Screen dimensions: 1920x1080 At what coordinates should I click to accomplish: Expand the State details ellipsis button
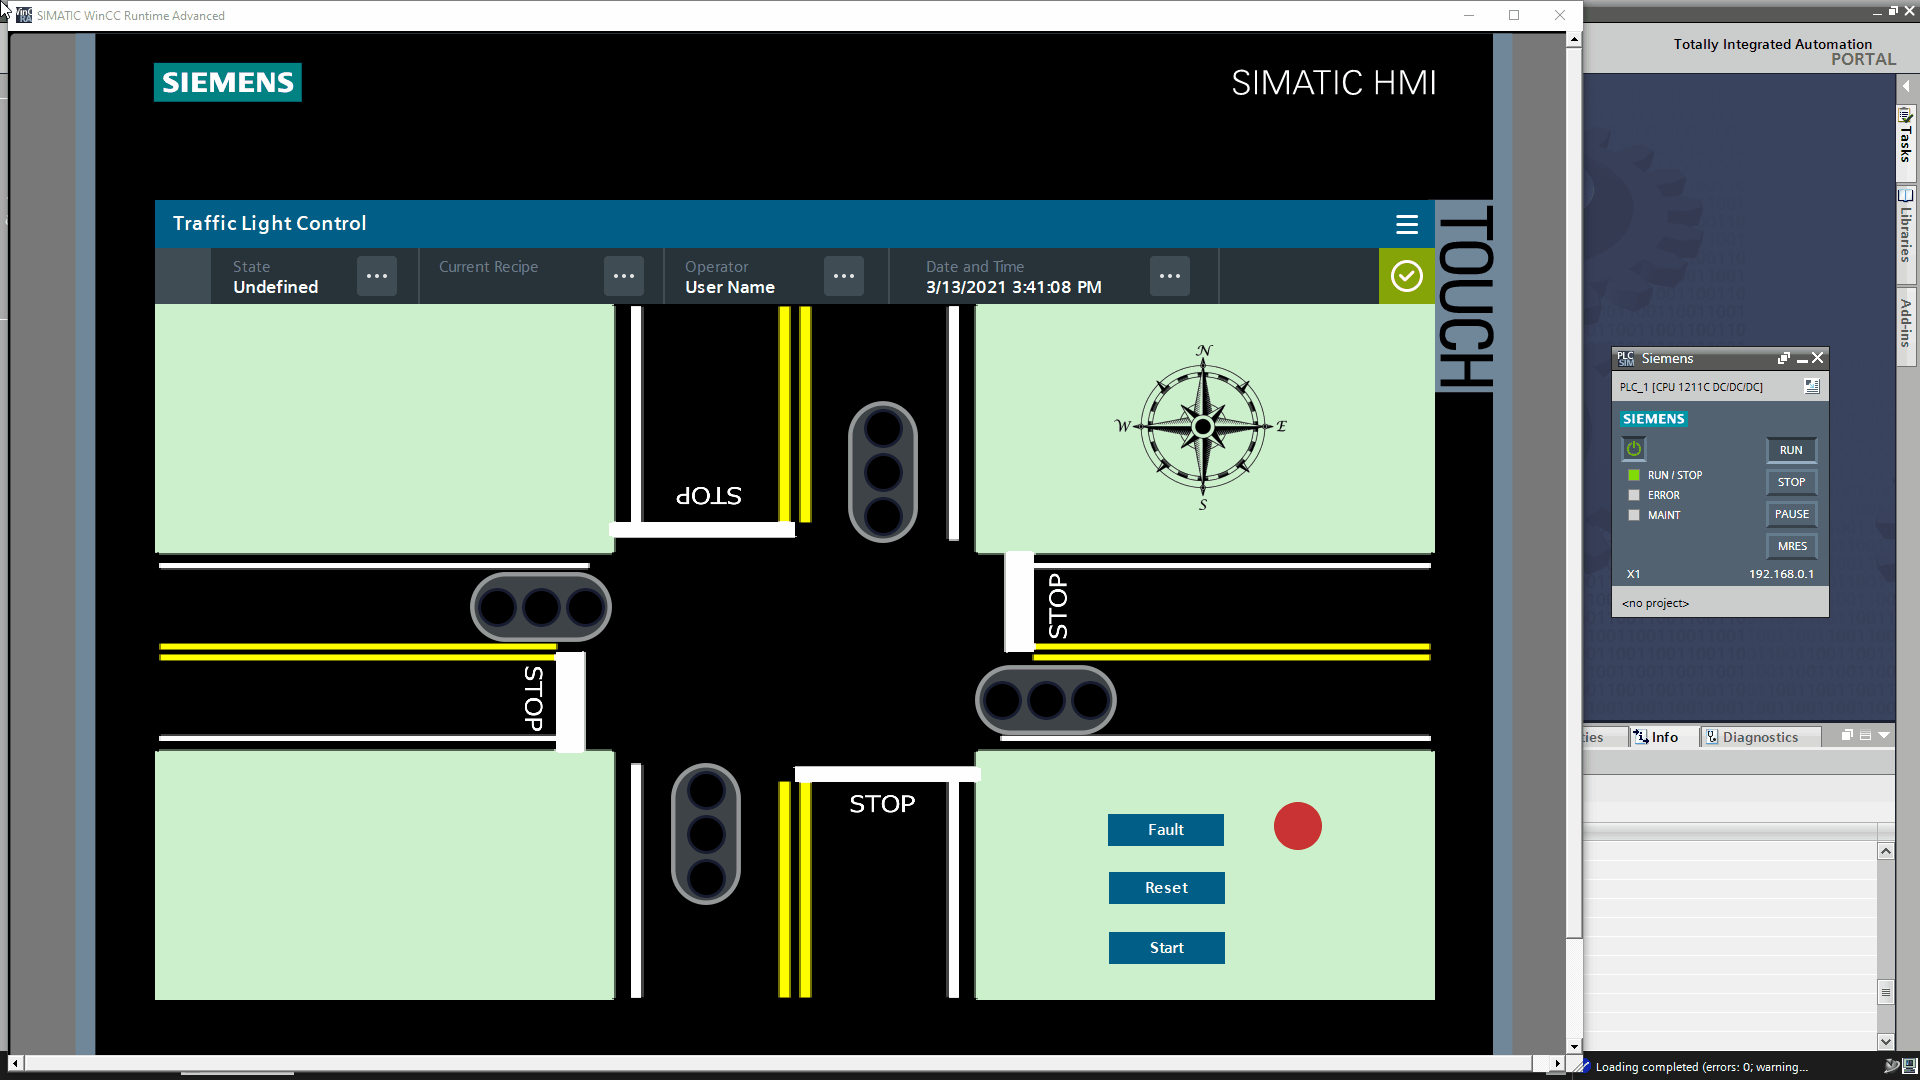(x=376, y=276)
